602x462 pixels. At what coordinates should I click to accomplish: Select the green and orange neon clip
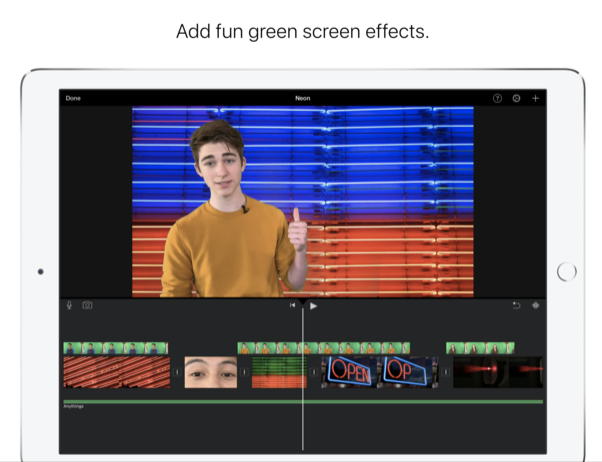(x=279, y=372)
